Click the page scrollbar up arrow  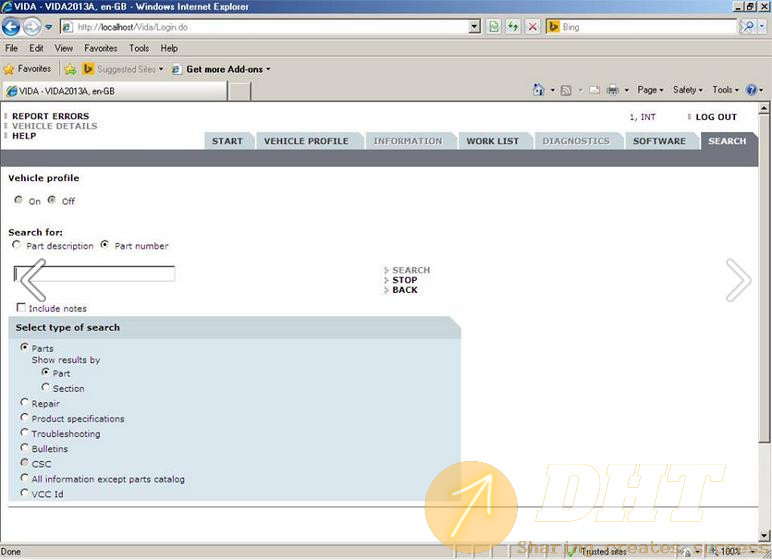click(764, 108)
